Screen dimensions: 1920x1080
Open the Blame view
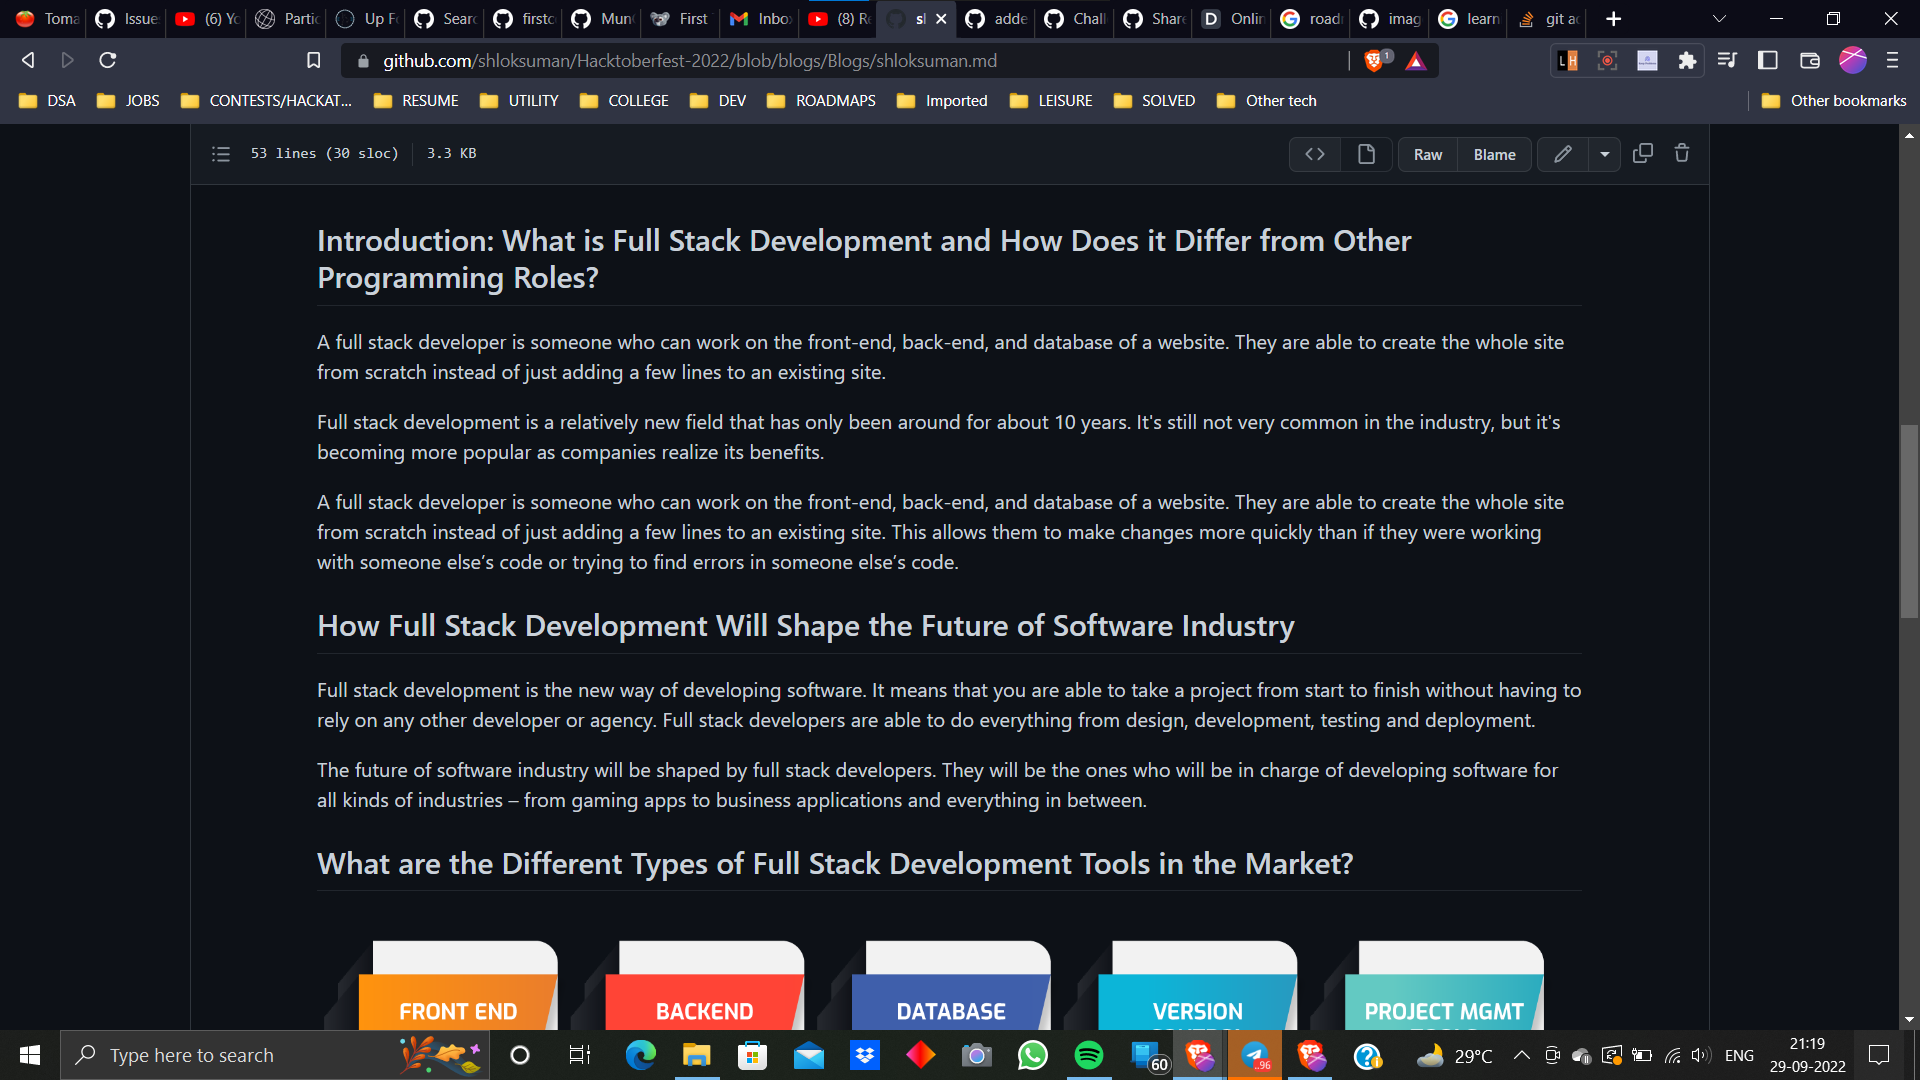click(x=1494, y=154)
